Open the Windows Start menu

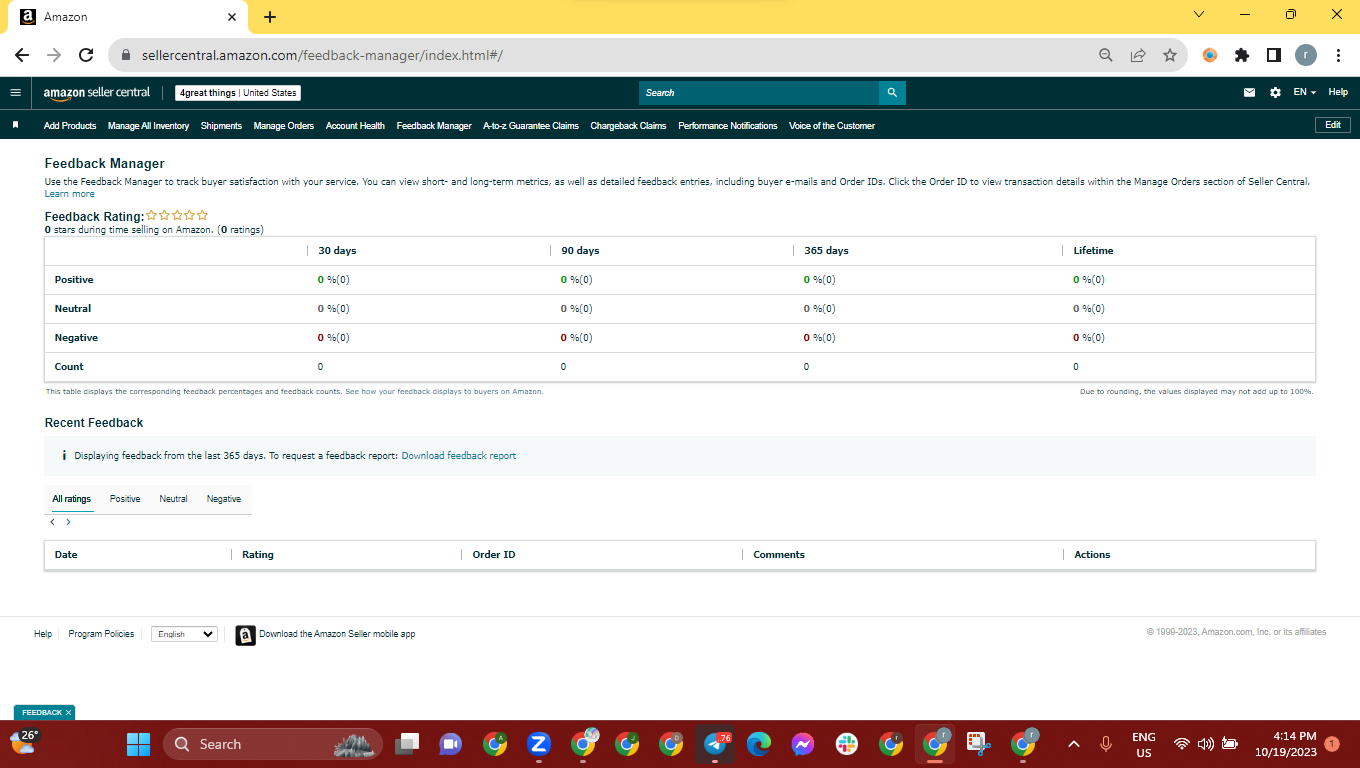point(138,744)
